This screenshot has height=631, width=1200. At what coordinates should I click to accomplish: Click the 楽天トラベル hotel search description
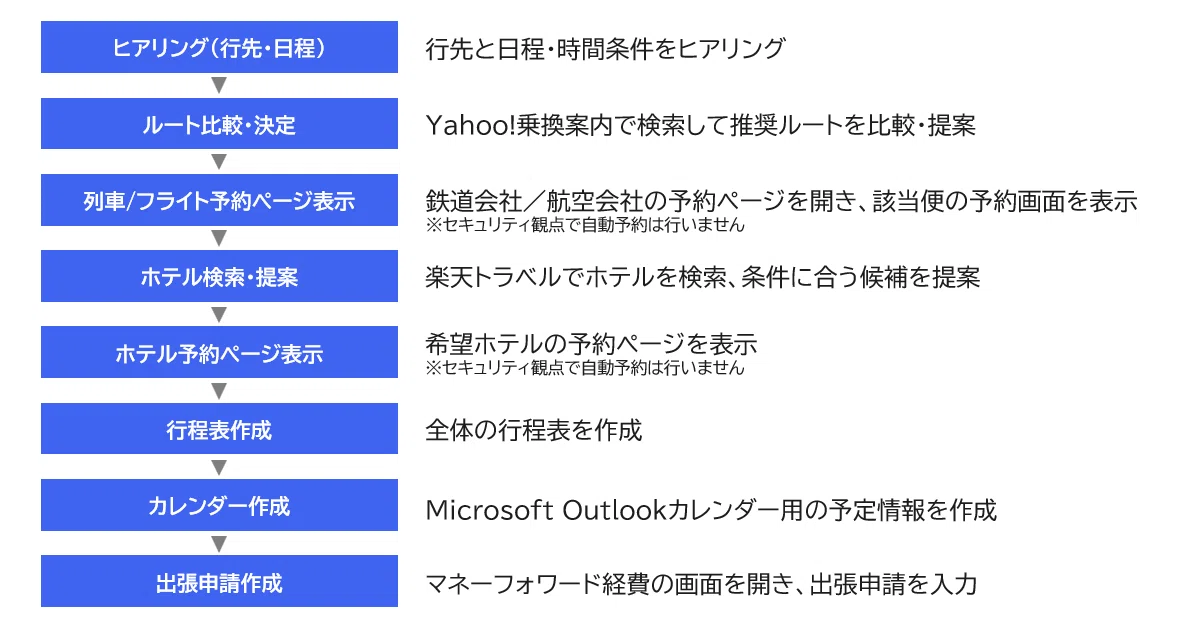pyautogui.click(x=702, y=277)
